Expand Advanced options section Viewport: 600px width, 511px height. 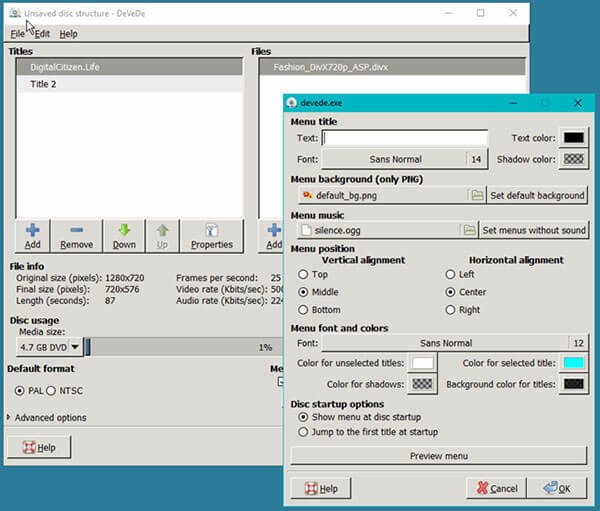[x=46, y=417]
